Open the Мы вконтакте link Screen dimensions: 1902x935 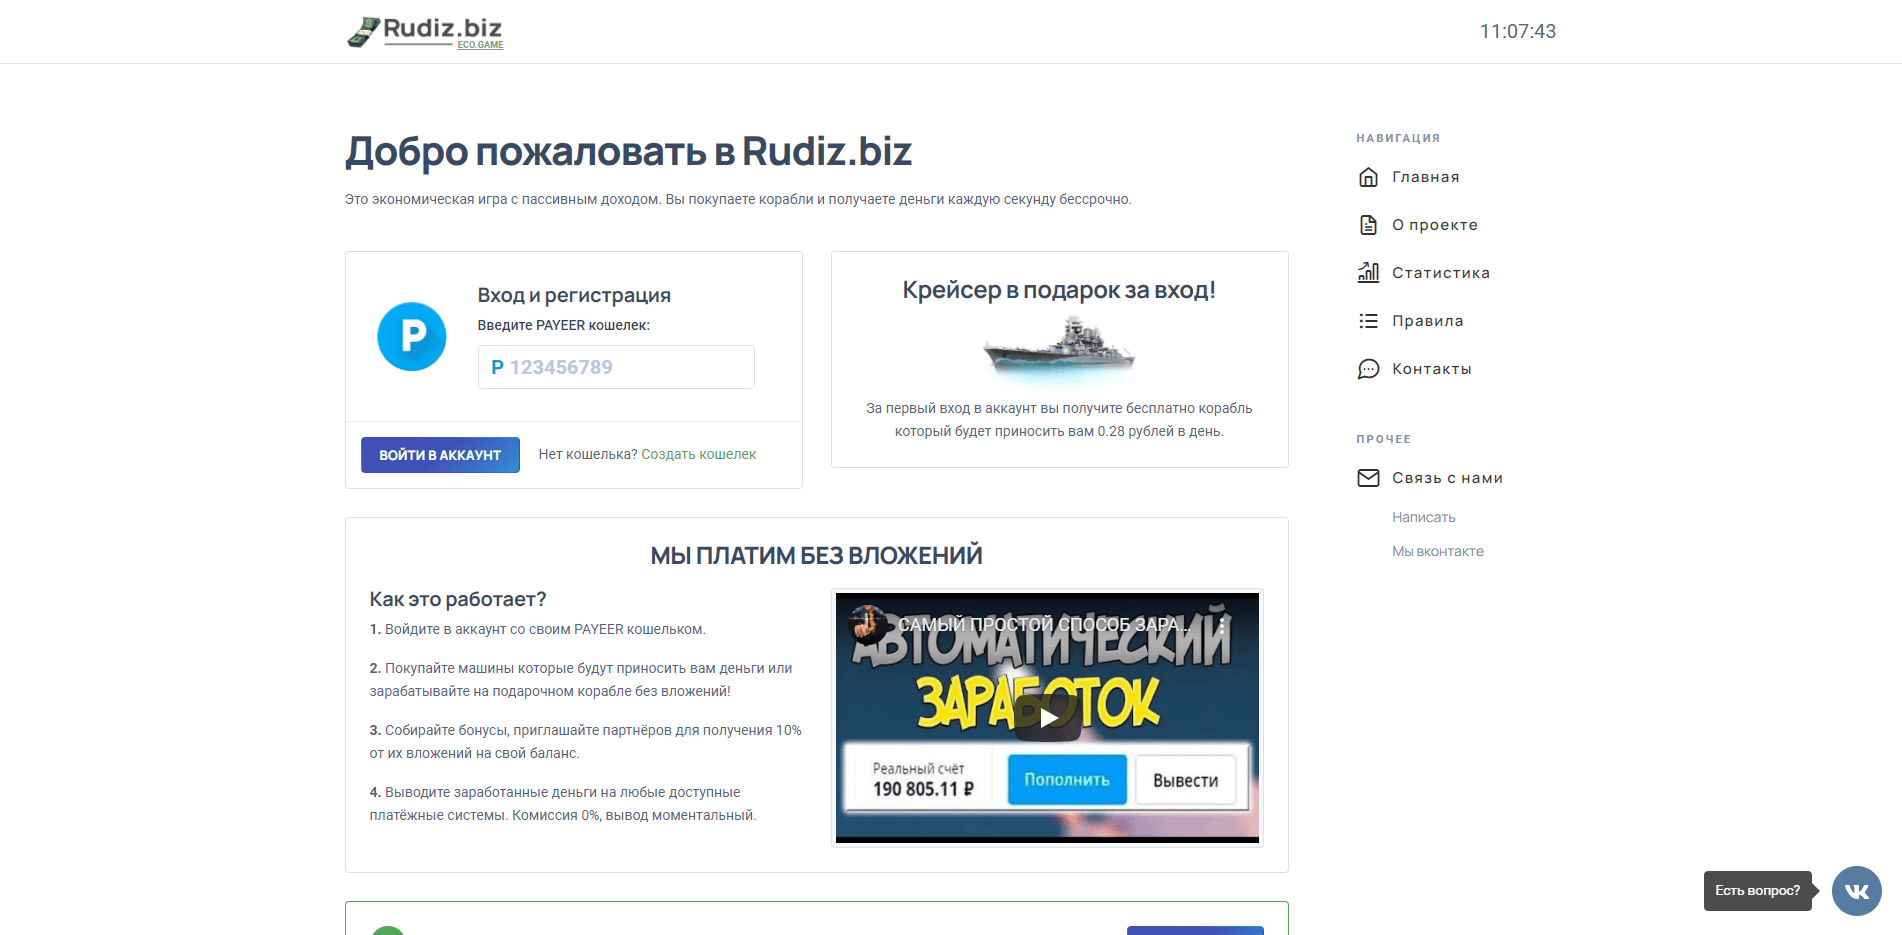pyautogui.click(x=1437, y=551)
